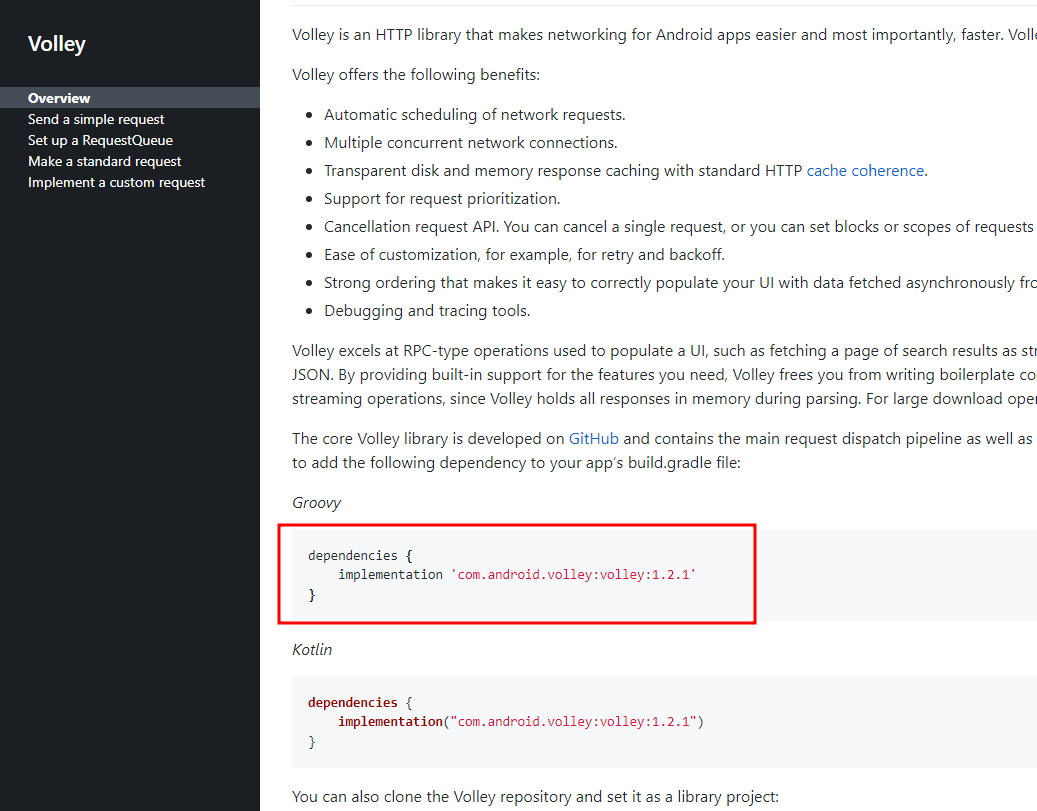
Task: Click 'Automatic scheduling of network requests.' bullet
Action: (474, 115)
